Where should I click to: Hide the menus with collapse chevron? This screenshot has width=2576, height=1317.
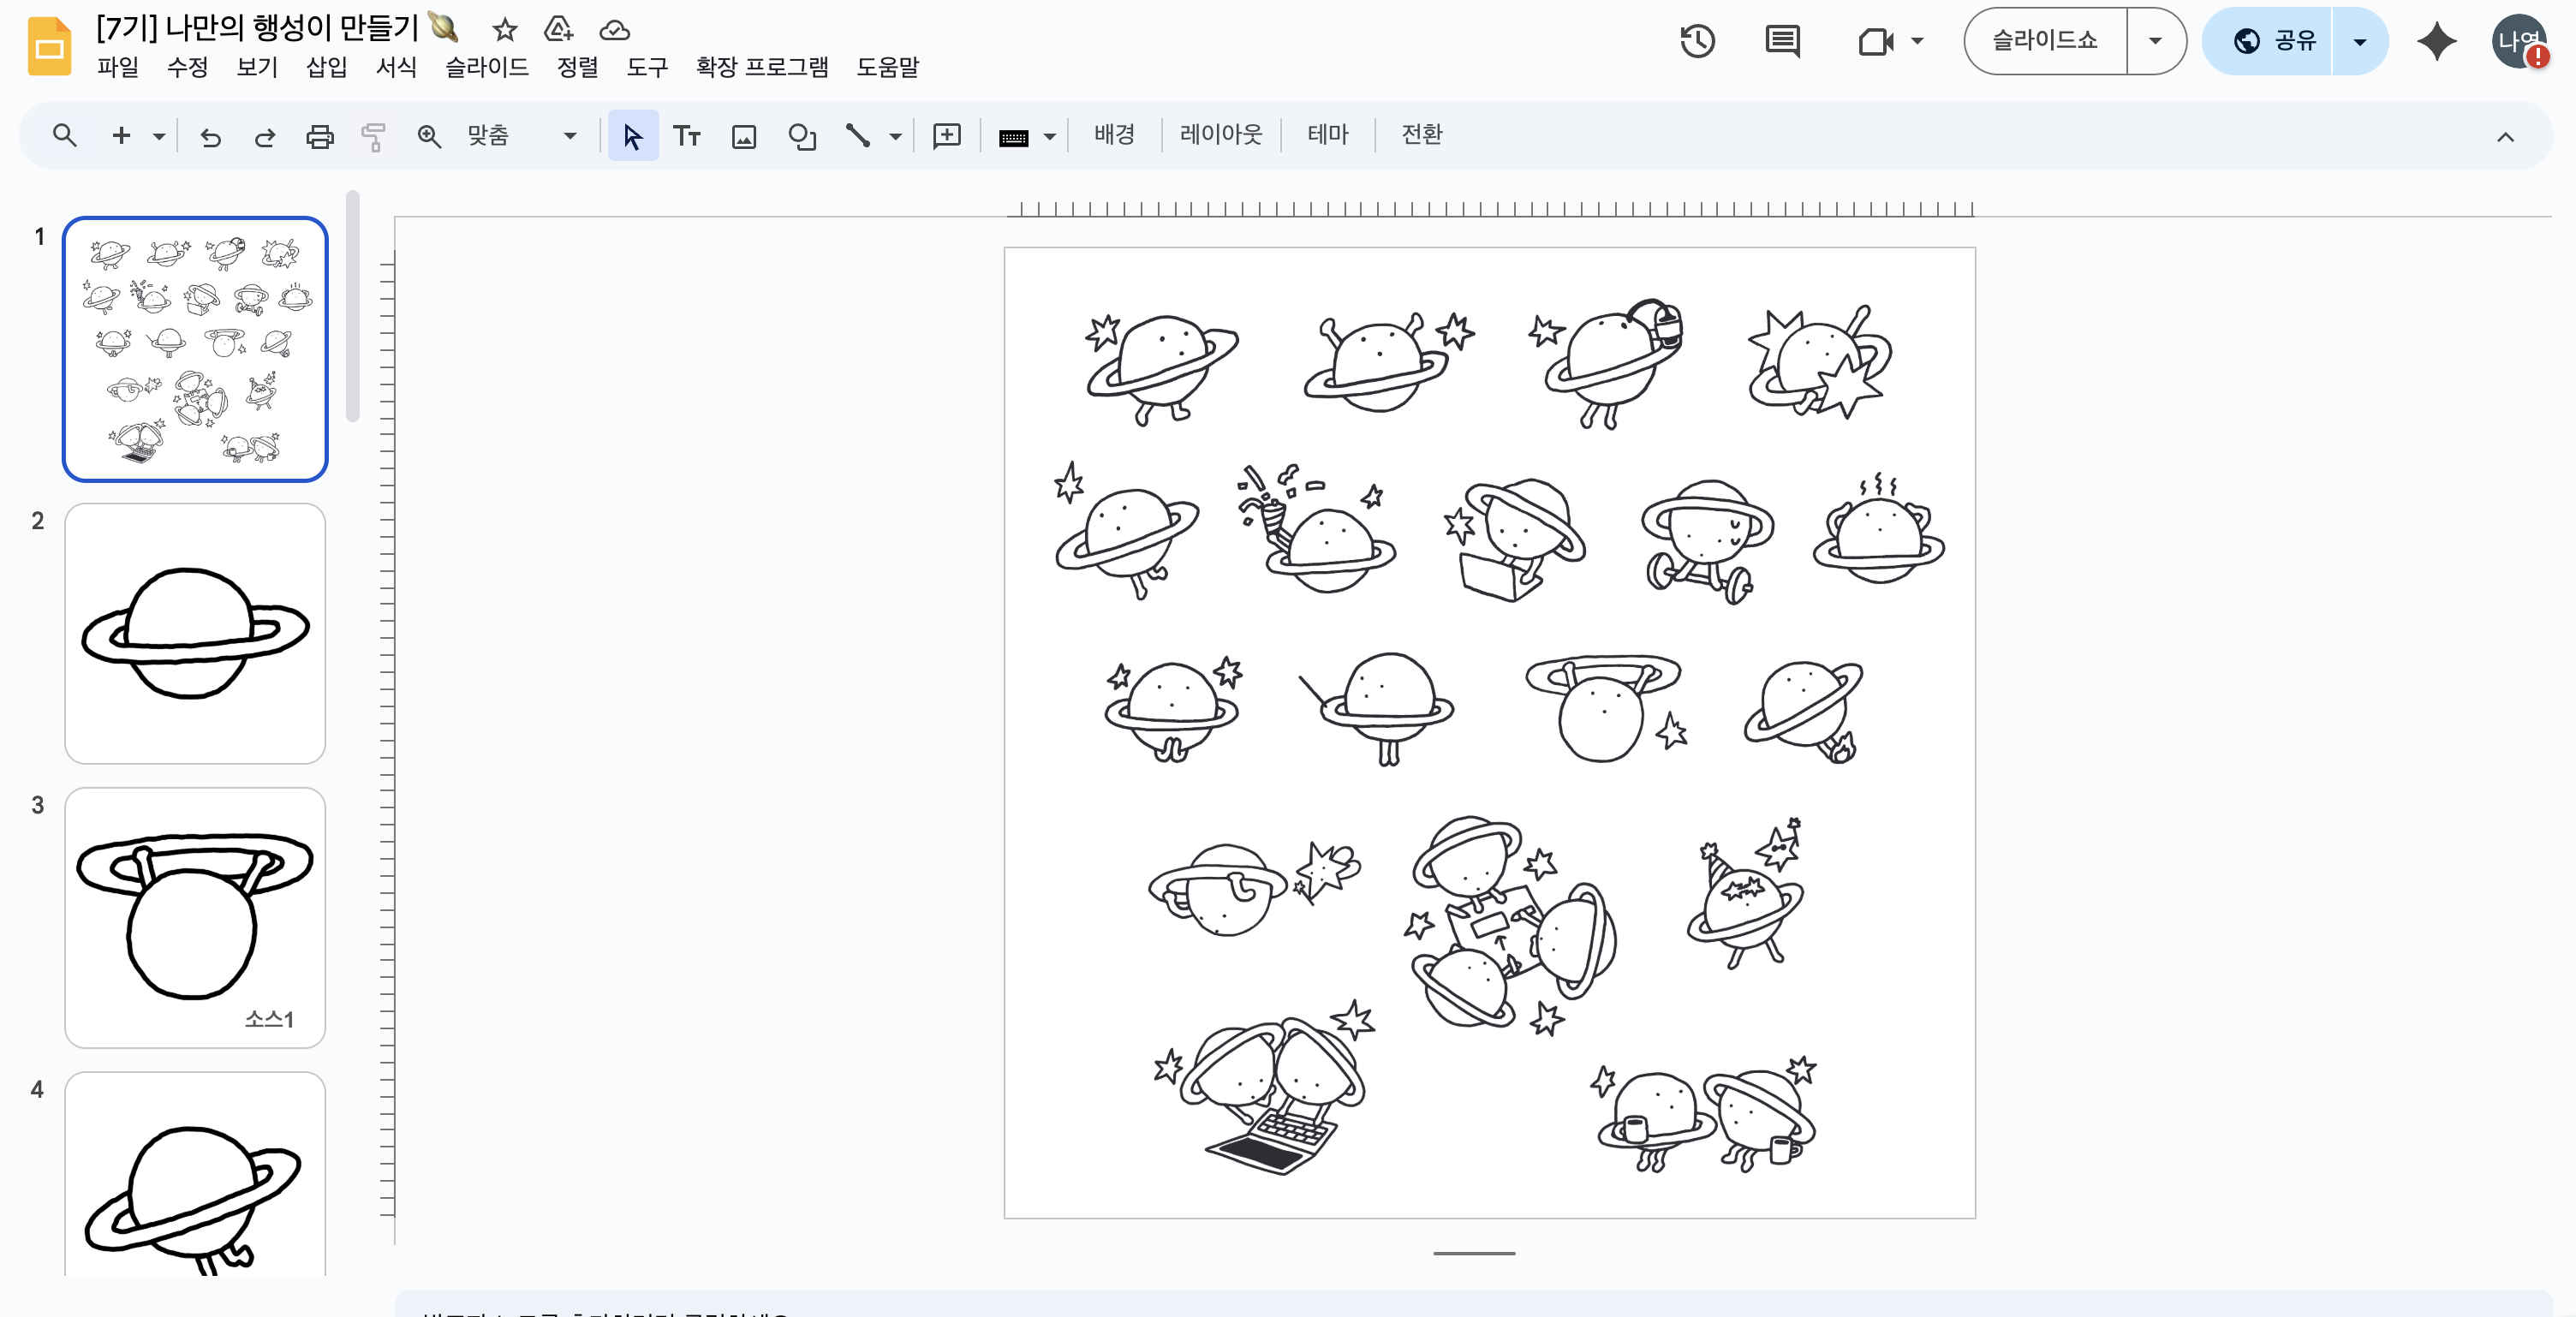pyautogui.click(x=2504, y=137)
